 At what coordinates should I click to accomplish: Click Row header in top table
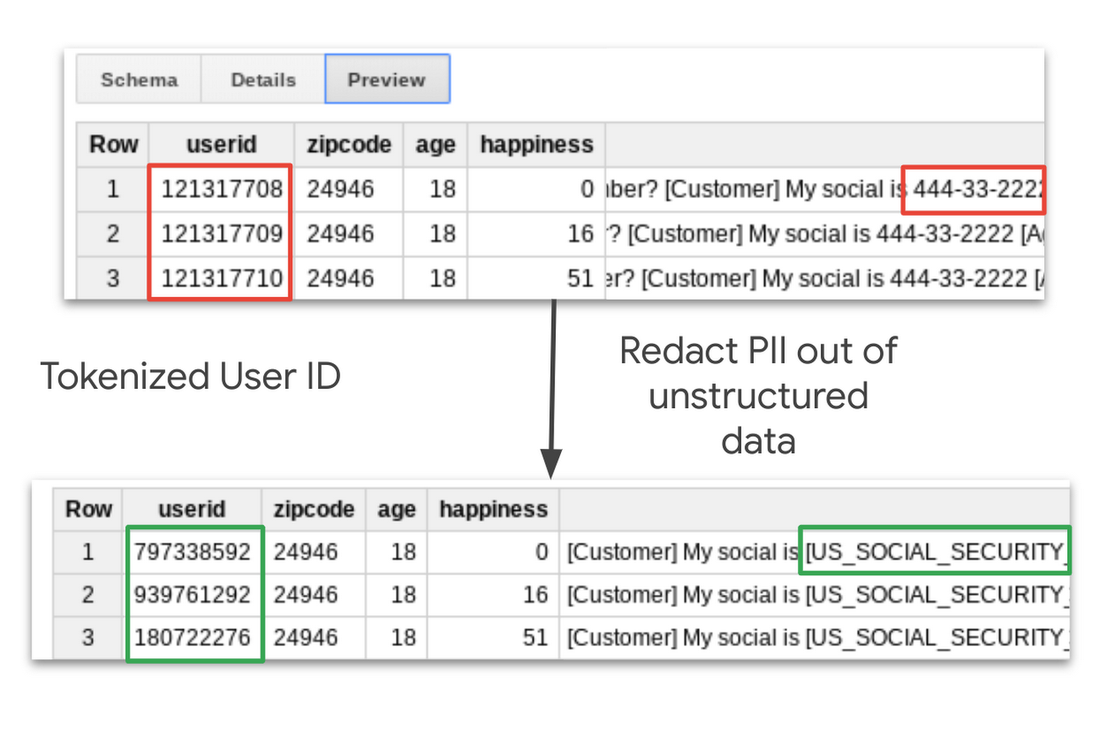113,144
